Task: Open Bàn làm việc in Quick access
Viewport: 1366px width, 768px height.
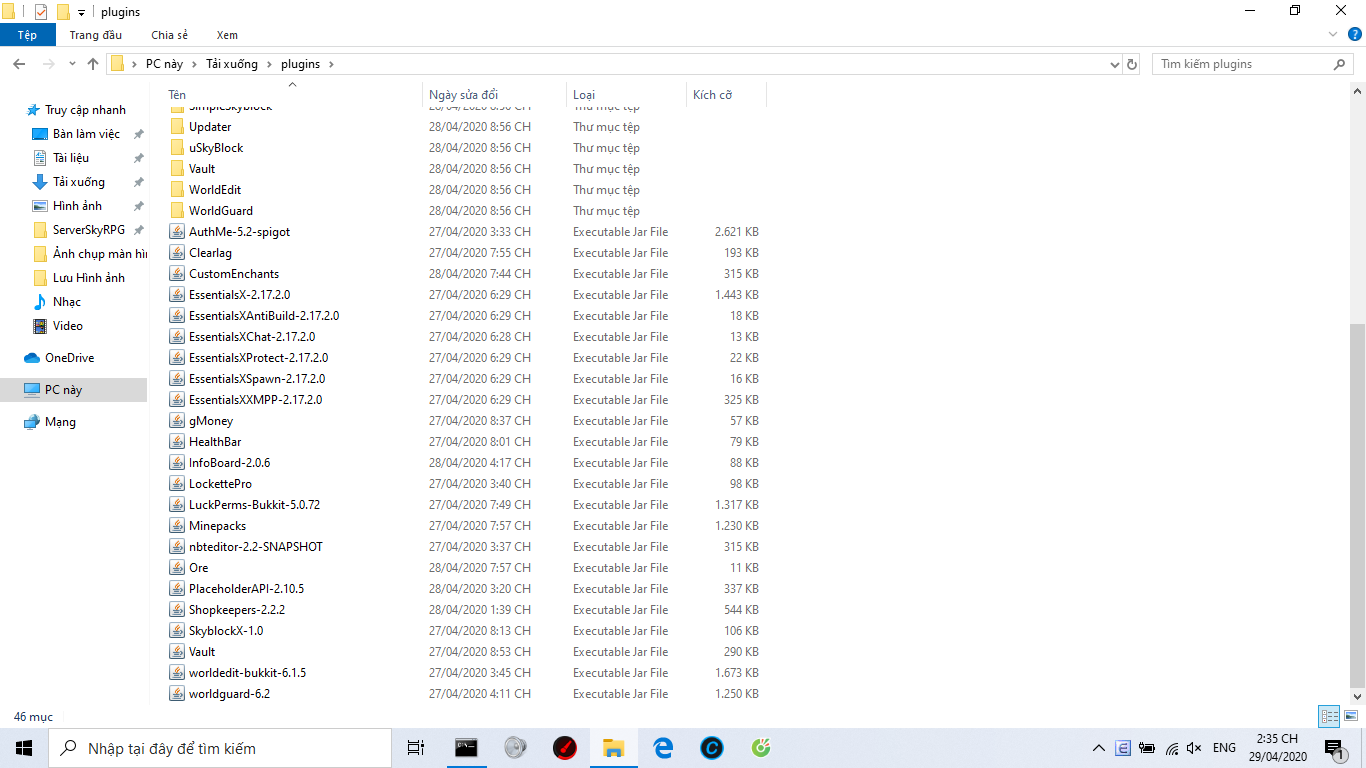Action: pyautogui.click(x=86, y=134)
